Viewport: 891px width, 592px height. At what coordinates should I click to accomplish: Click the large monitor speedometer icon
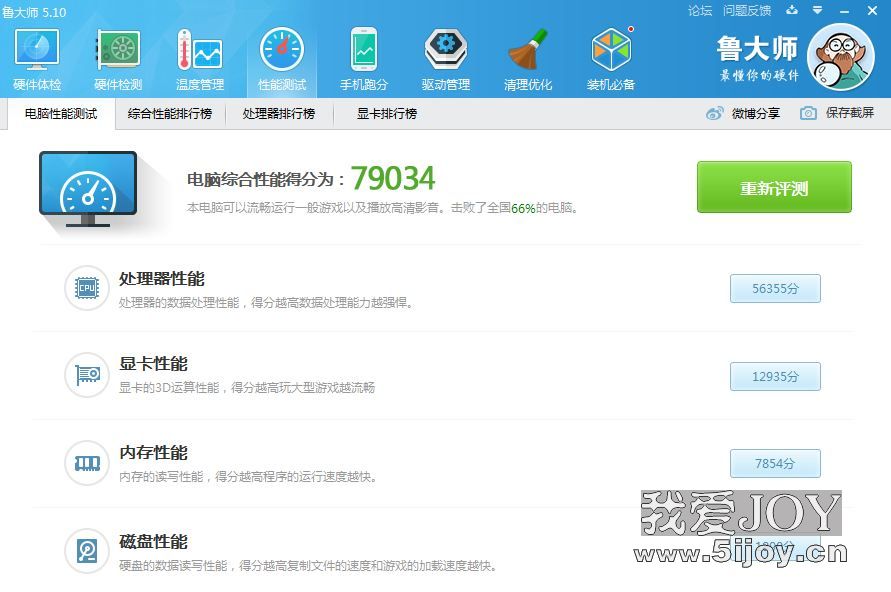[x=88, y=190]
